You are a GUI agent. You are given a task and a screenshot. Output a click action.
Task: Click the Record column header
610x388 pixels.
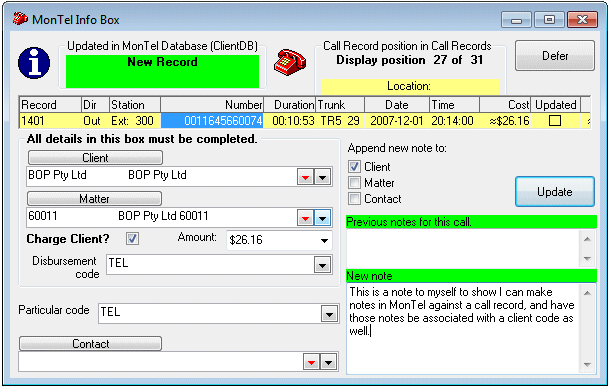coord(50,105)
